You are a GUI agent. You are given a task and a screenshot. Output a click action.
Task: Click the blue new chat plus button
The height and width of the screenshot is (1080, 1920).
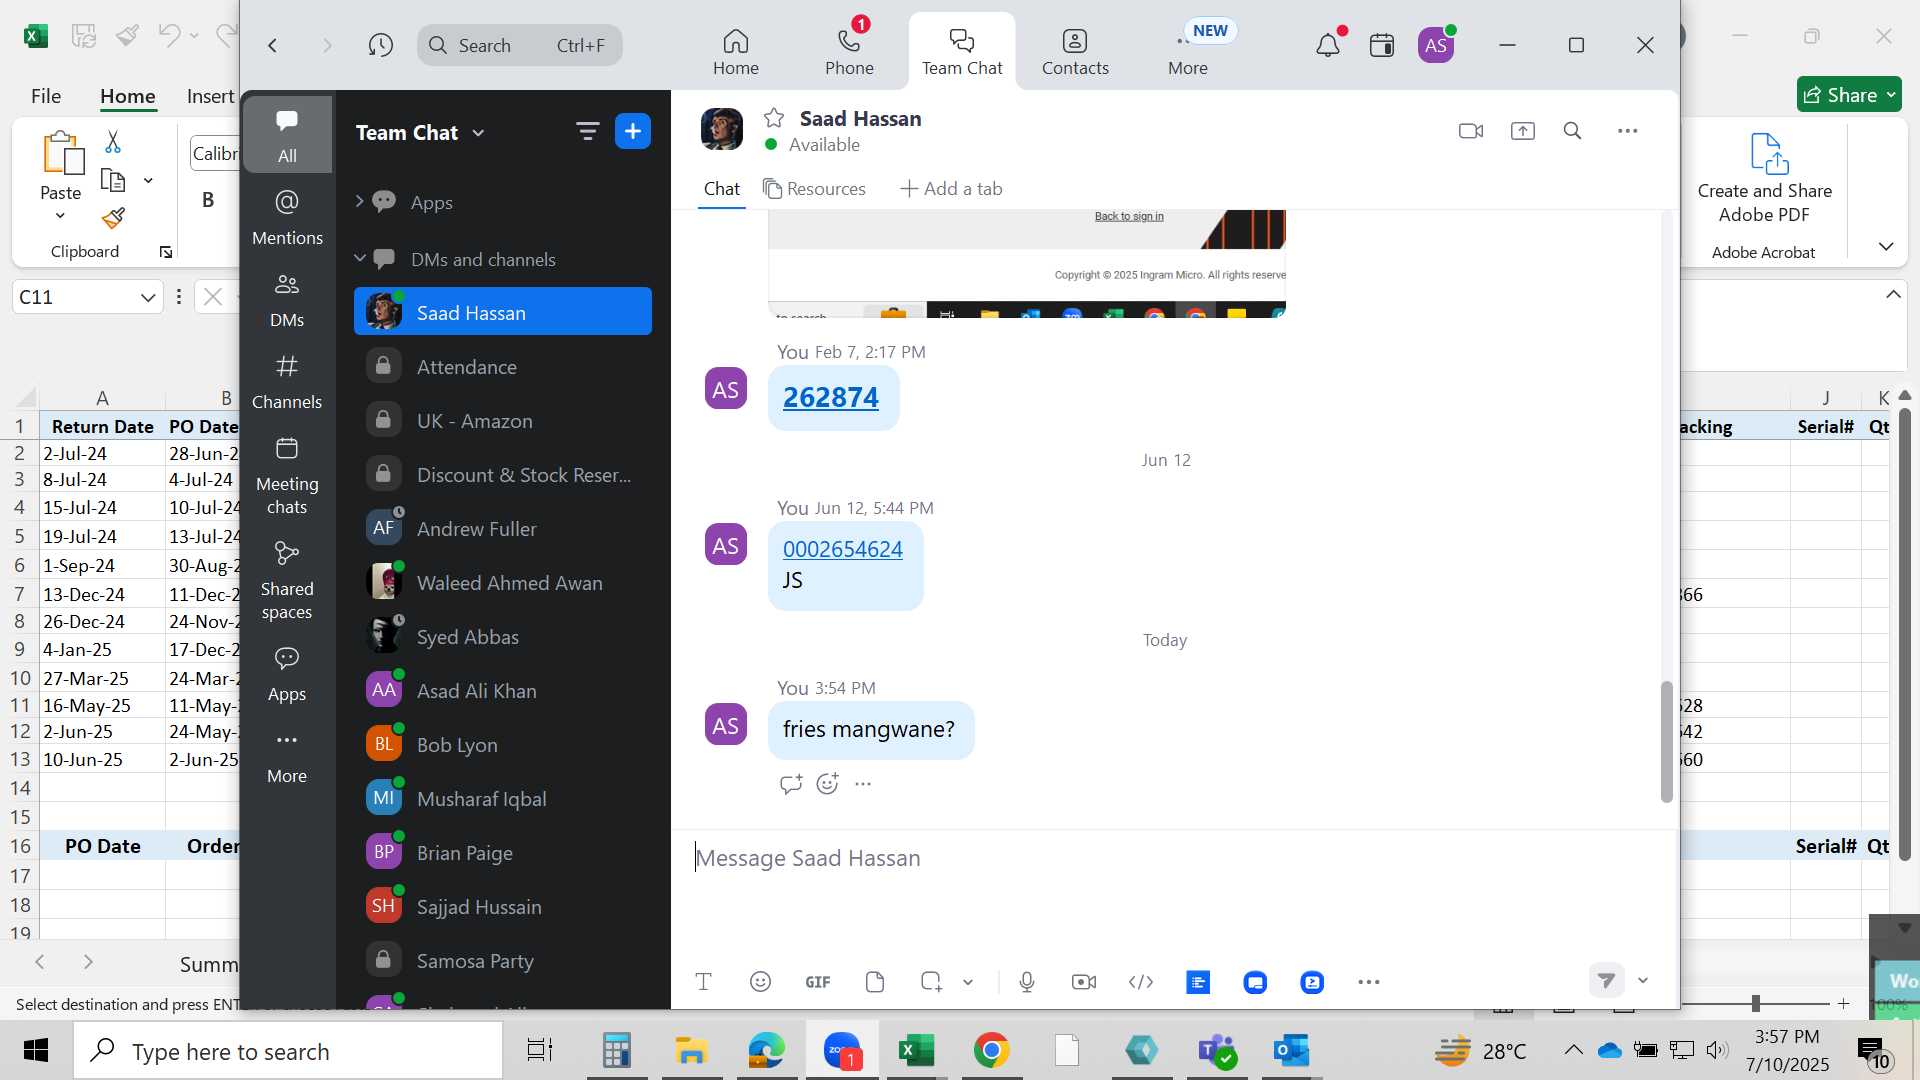tap(633, 131)
